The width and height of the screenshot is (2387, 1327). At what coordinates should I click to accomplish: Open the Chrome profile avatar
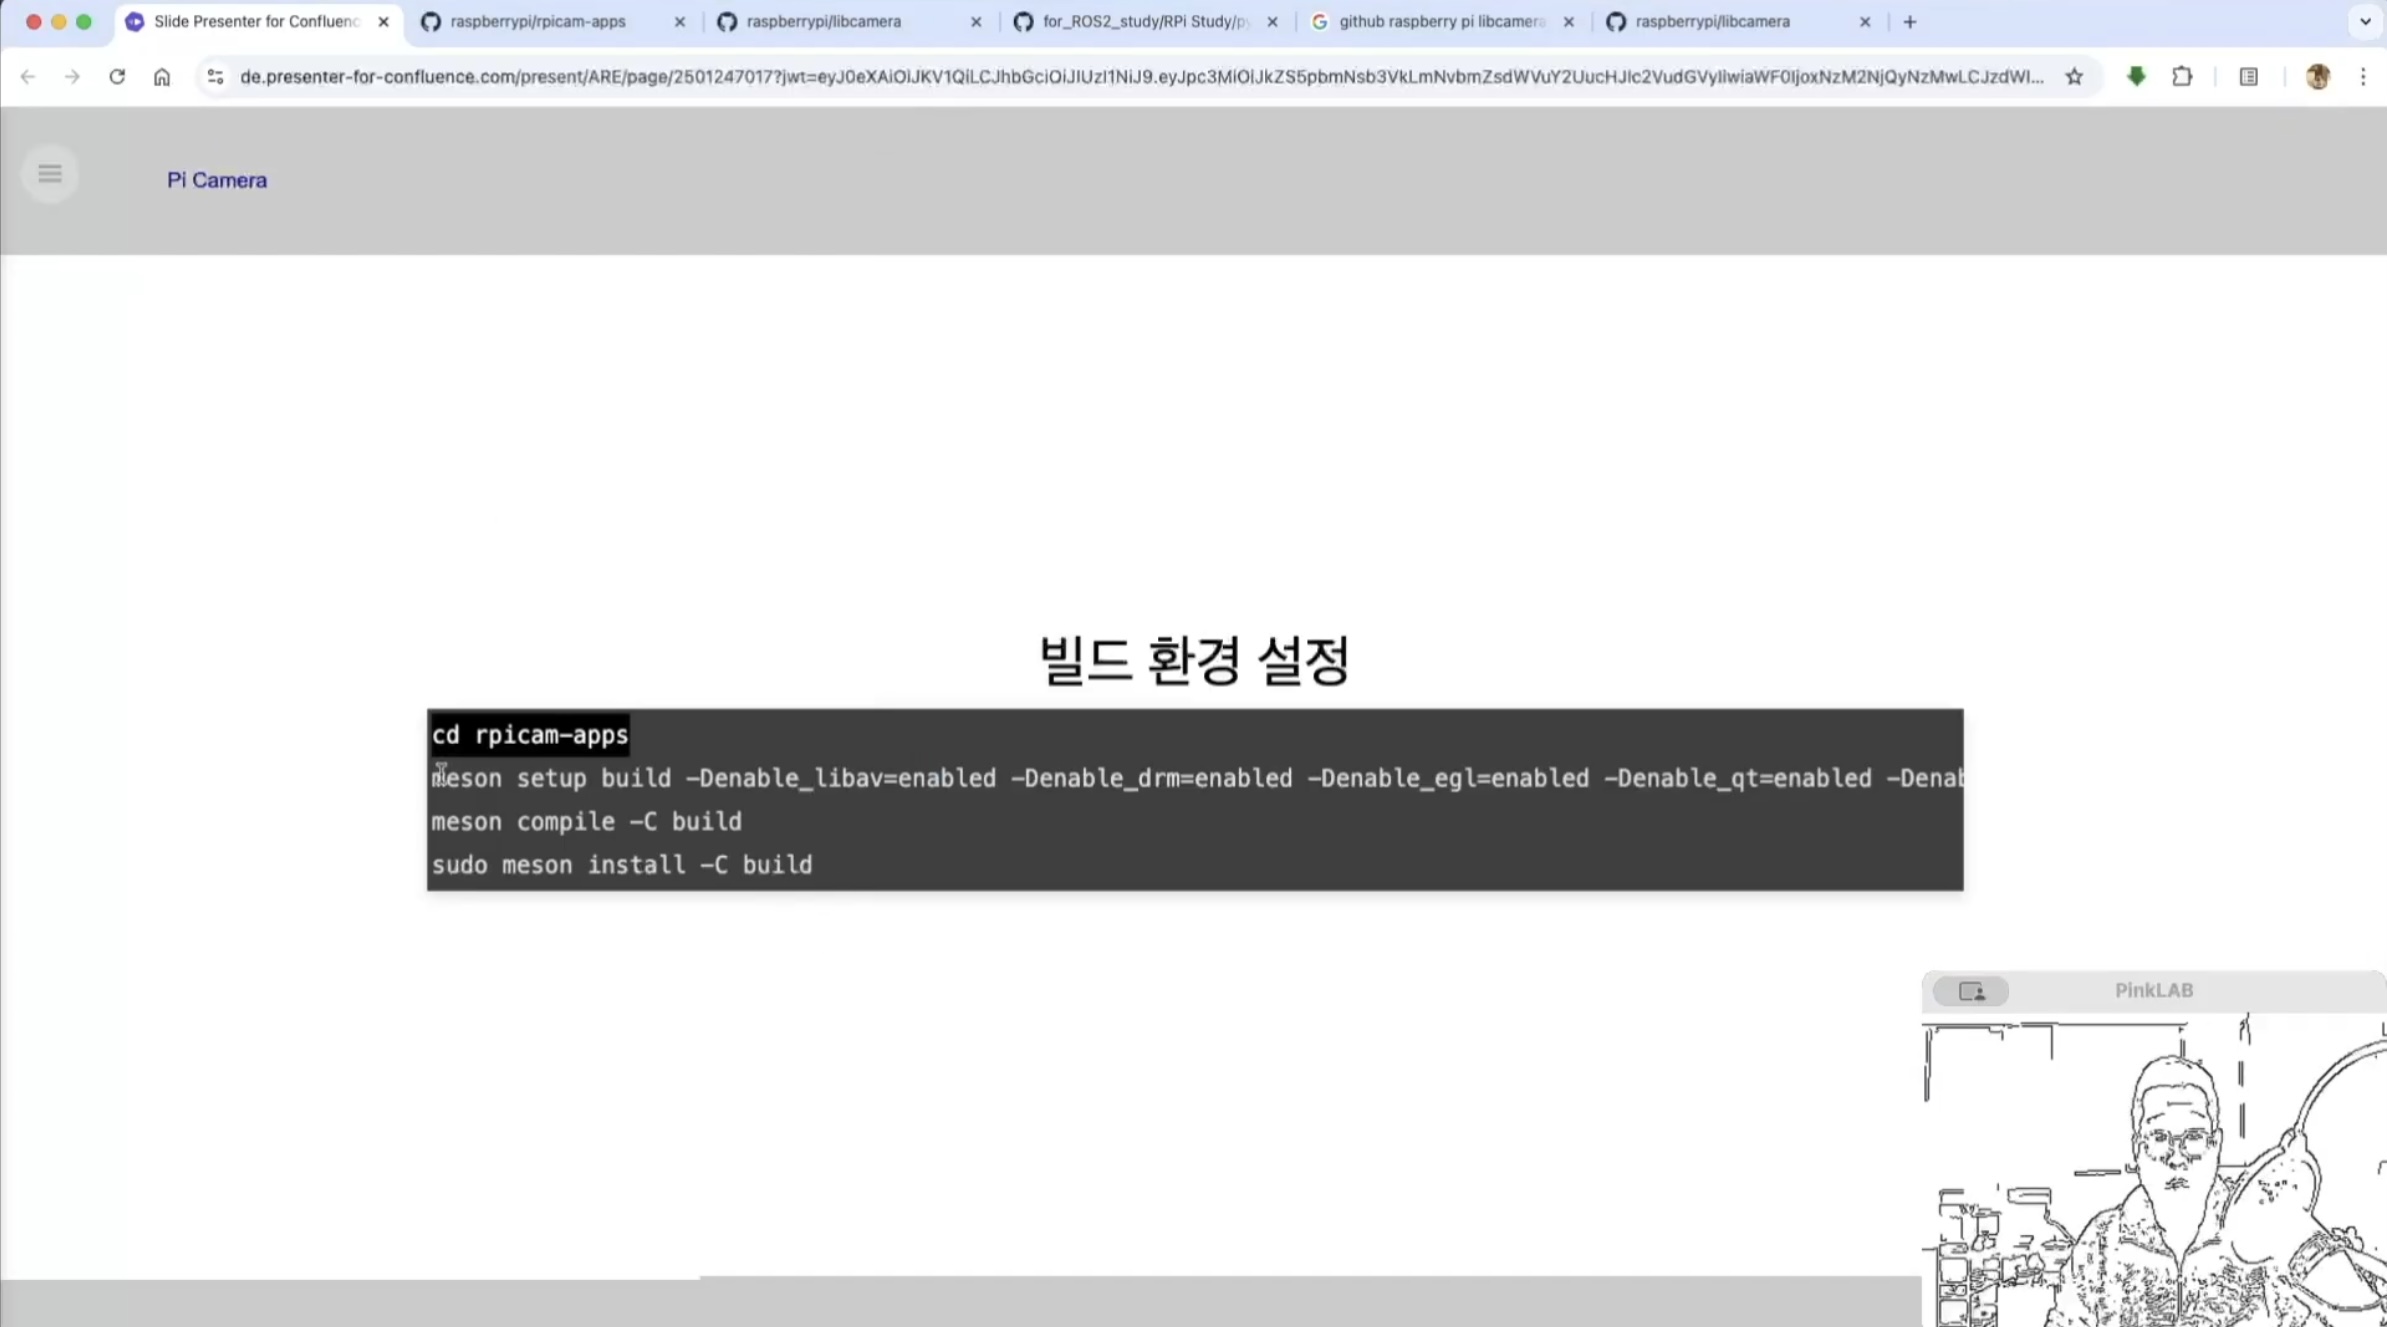coord(2317,77)
